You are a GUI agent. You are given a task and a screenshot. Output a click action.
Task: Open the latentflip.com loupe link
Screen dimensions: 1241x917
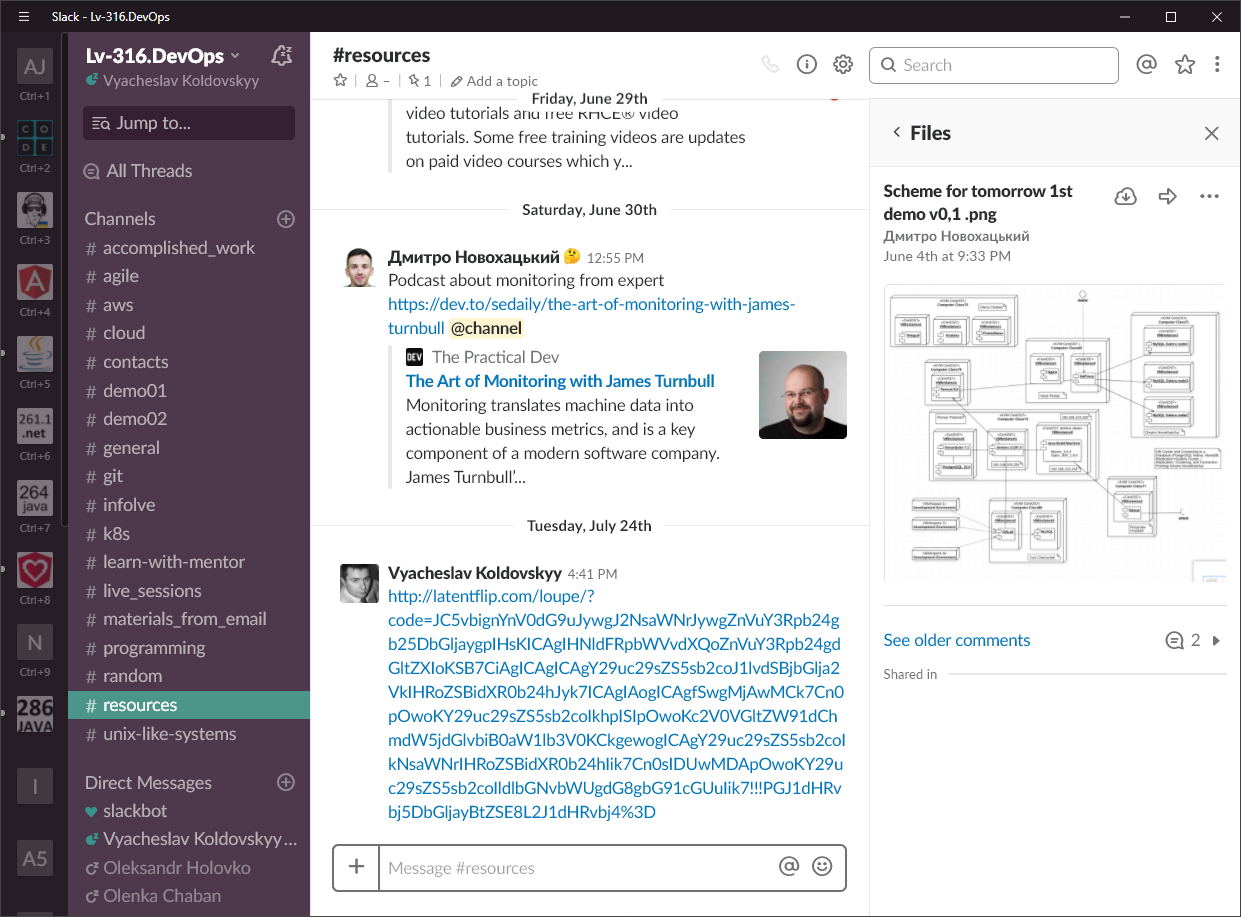[615, 704]
